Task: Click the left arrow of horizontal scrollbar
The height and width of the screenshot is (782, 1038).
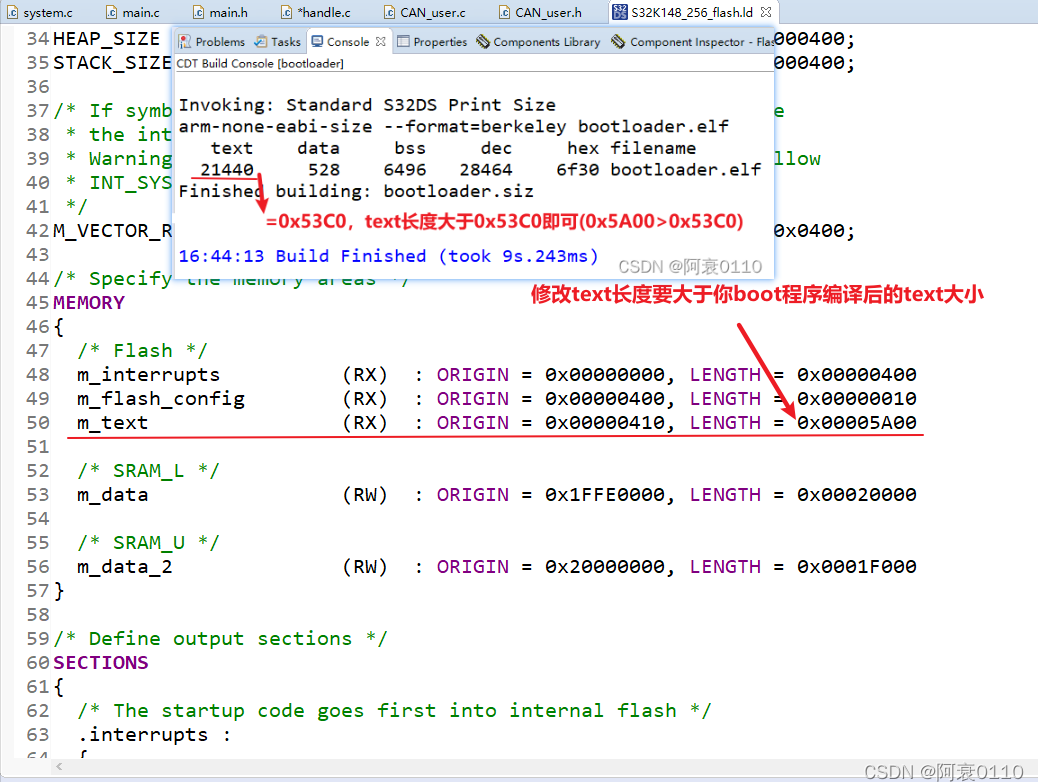Action: point(58,764)
